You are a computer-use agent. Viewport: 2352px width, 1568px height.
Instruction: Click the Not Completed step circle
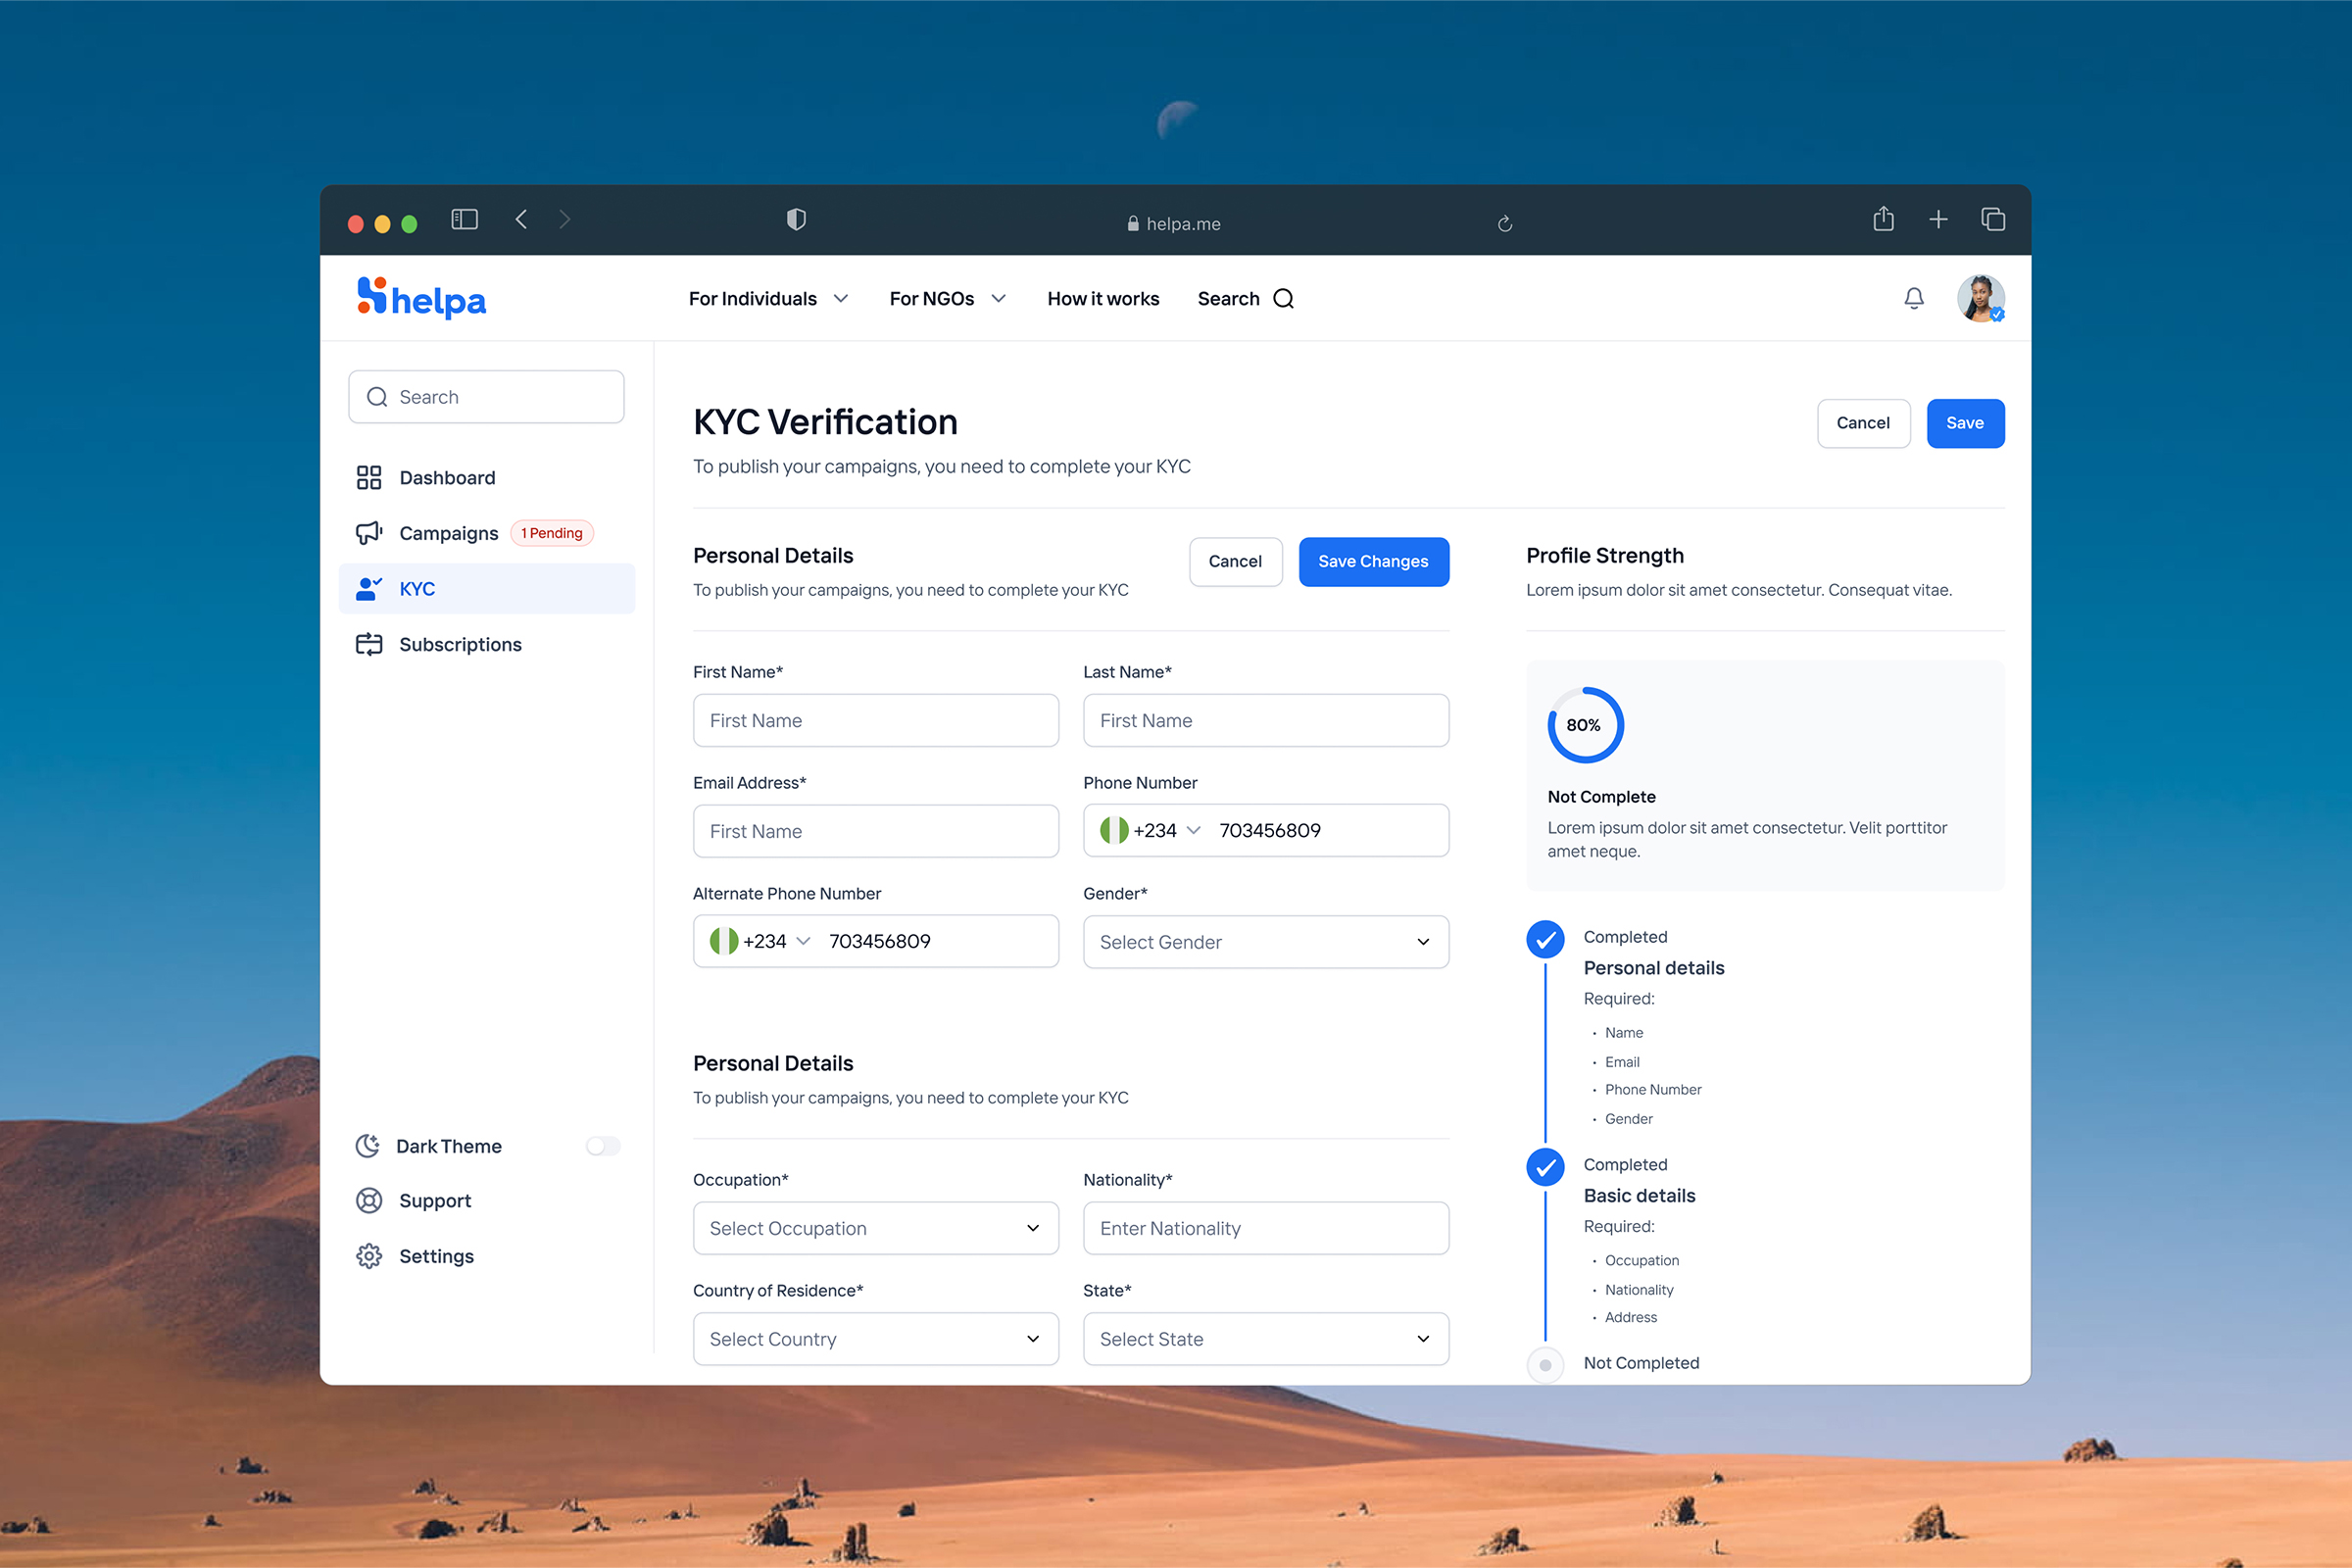coord(1545,1365)
